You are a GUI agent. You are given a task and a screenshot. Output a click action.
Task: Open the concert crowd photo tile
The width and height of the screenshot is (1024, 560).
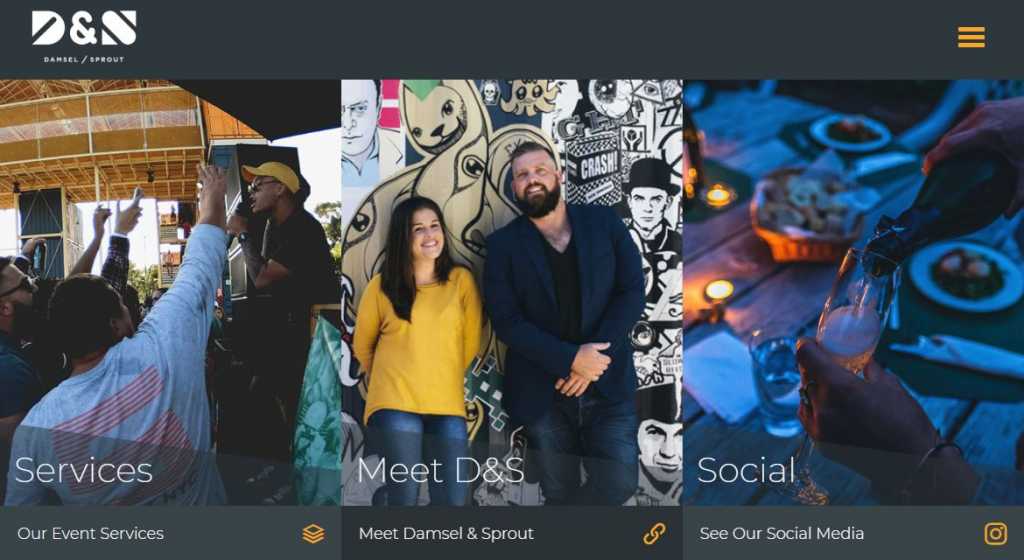pos(170,292)
